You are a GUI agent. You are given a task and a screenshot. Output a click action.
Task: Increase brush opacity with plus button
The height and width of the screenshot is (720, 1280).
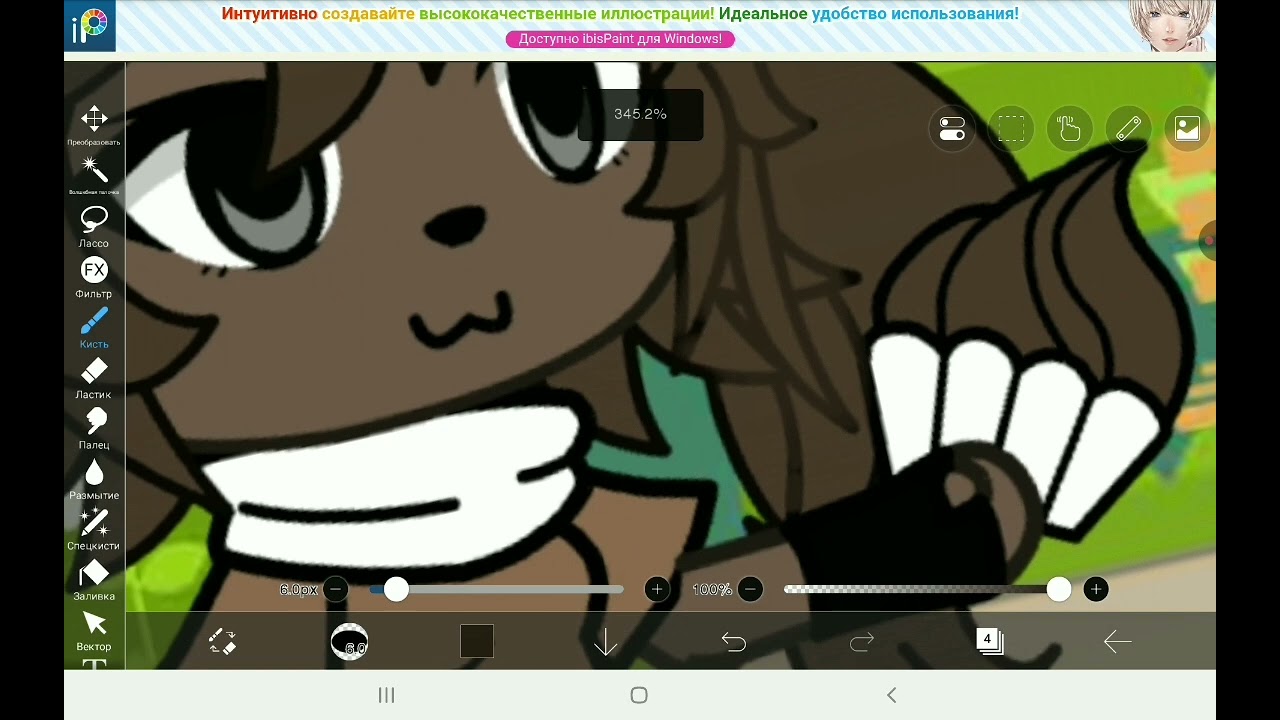(1096, 590)
